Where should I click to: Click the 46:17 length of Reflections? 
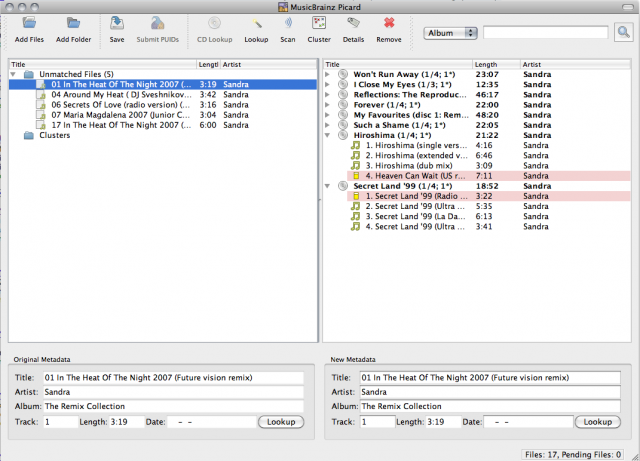pos(487,95)
